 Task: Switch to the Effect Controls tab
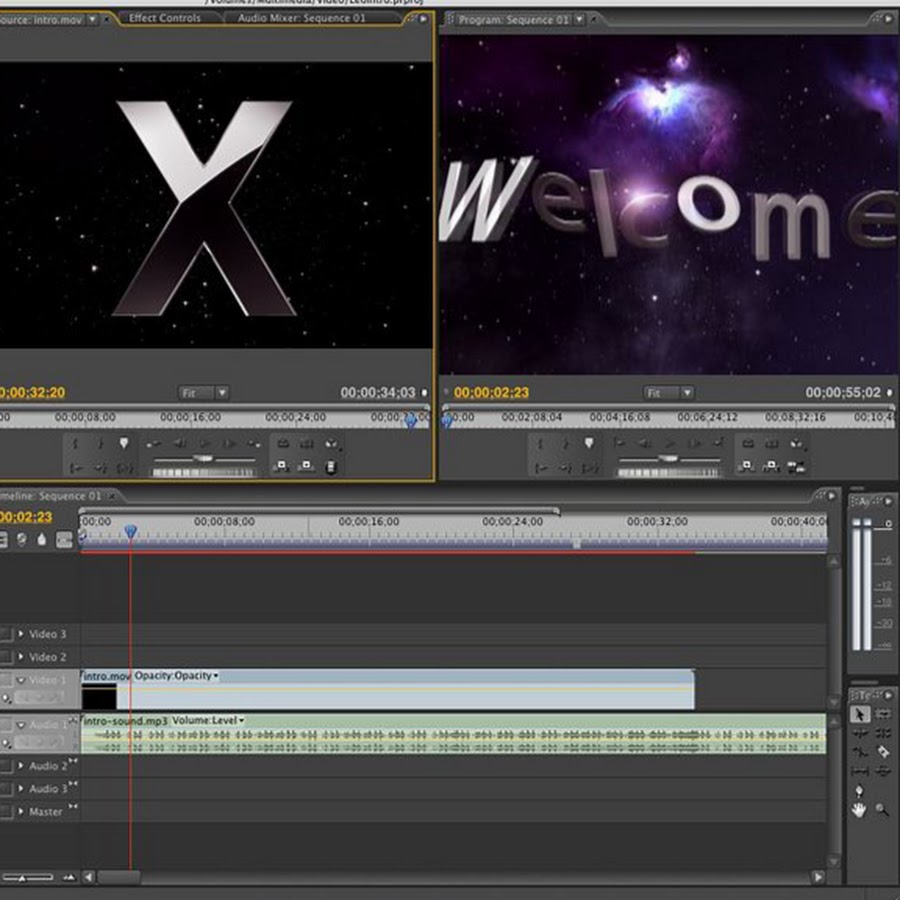[166, 18]
